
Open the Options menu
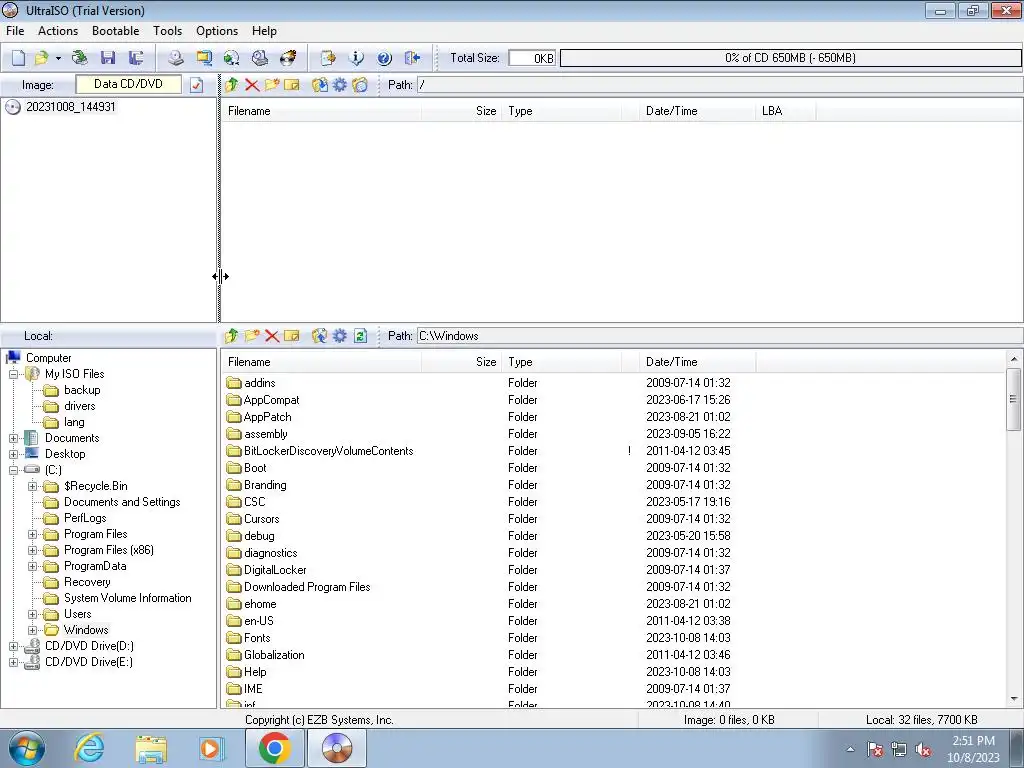pyautogui.click(x=217, y=31)
